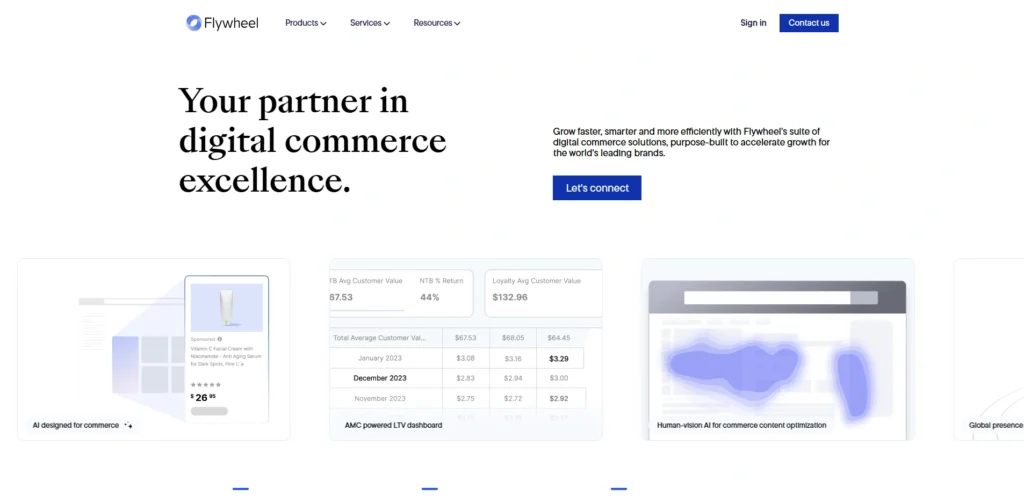Select the January 2023 row label
1024x504 pixels.
point(379,358)
